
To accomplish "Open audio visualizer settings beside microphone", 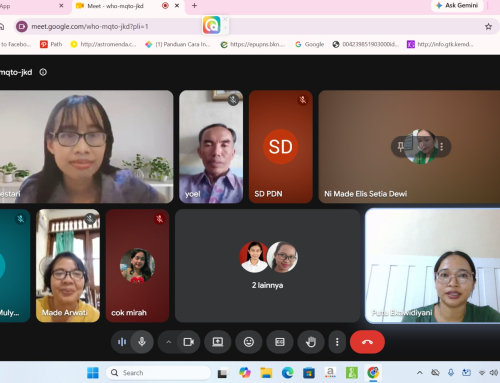I will (122, 342).
